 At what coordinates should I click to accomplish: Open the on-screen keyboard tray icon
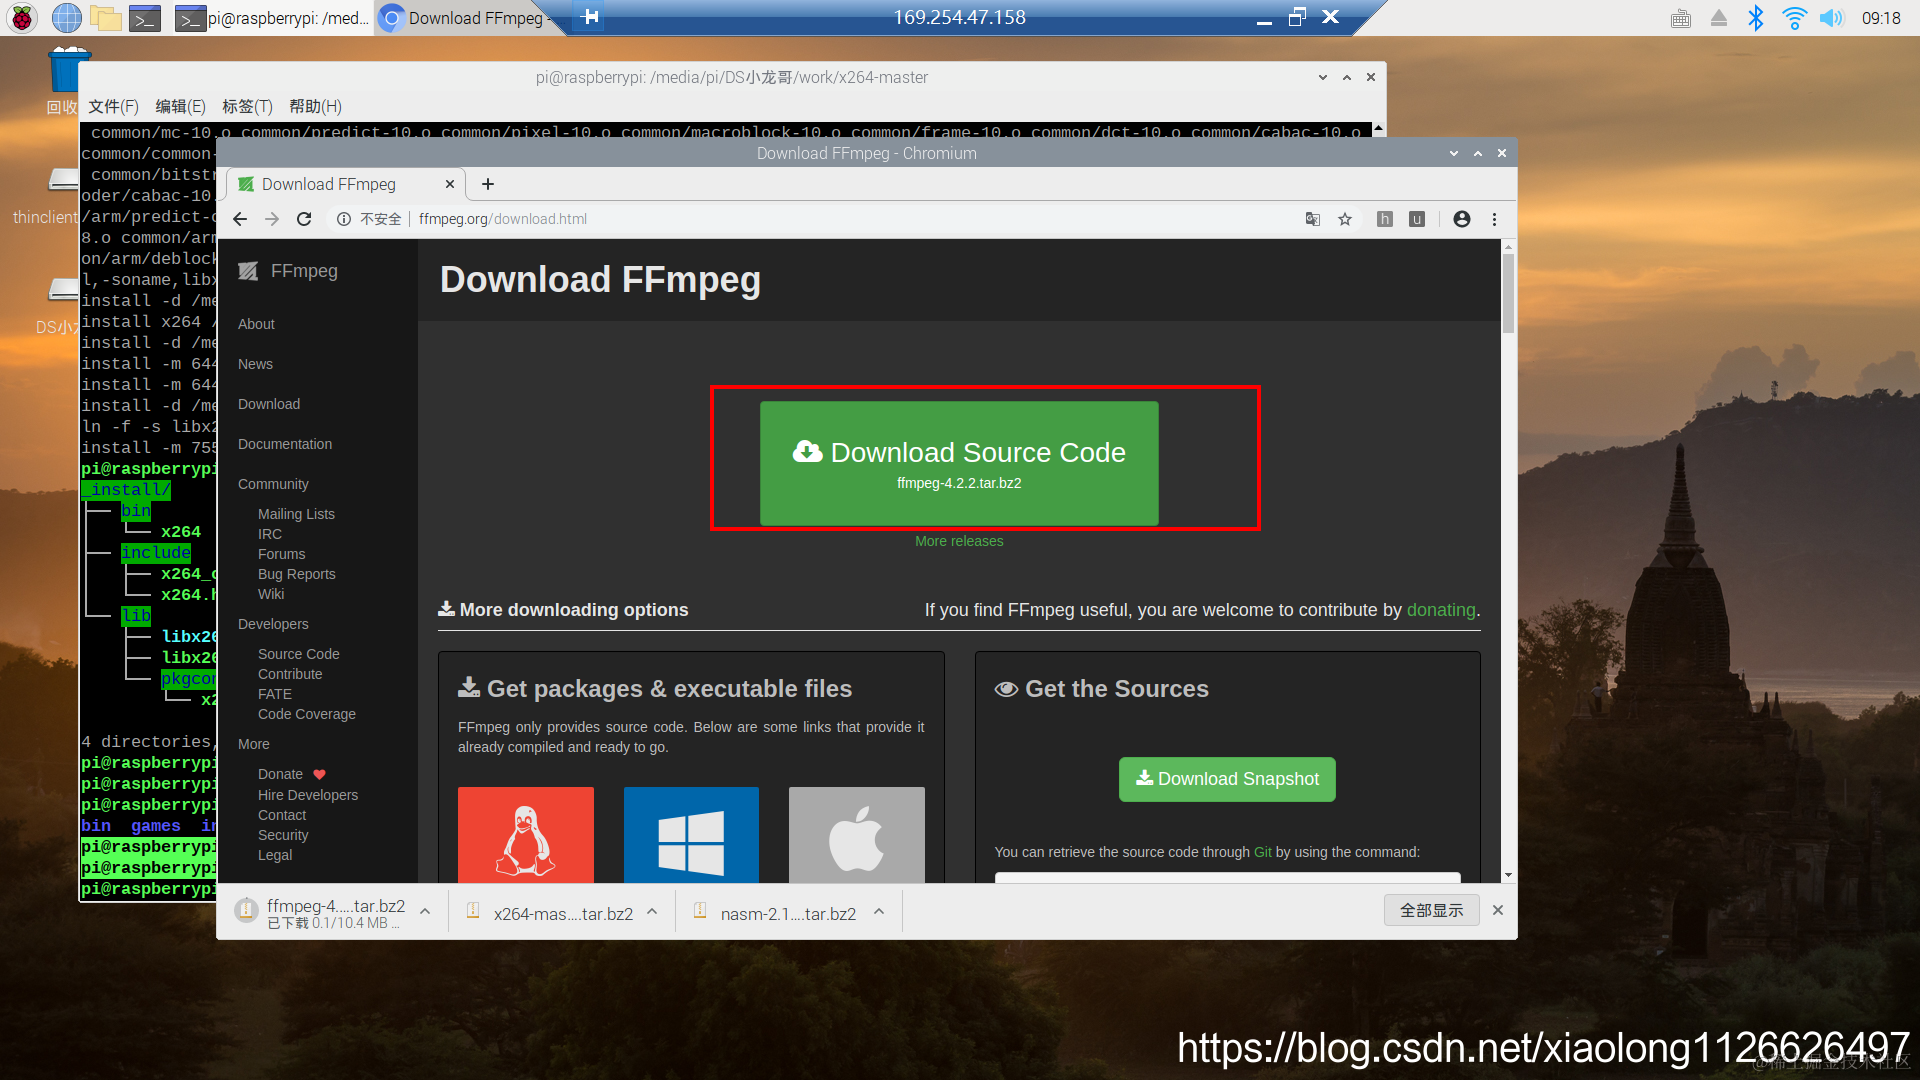(x=1681, y=17)
